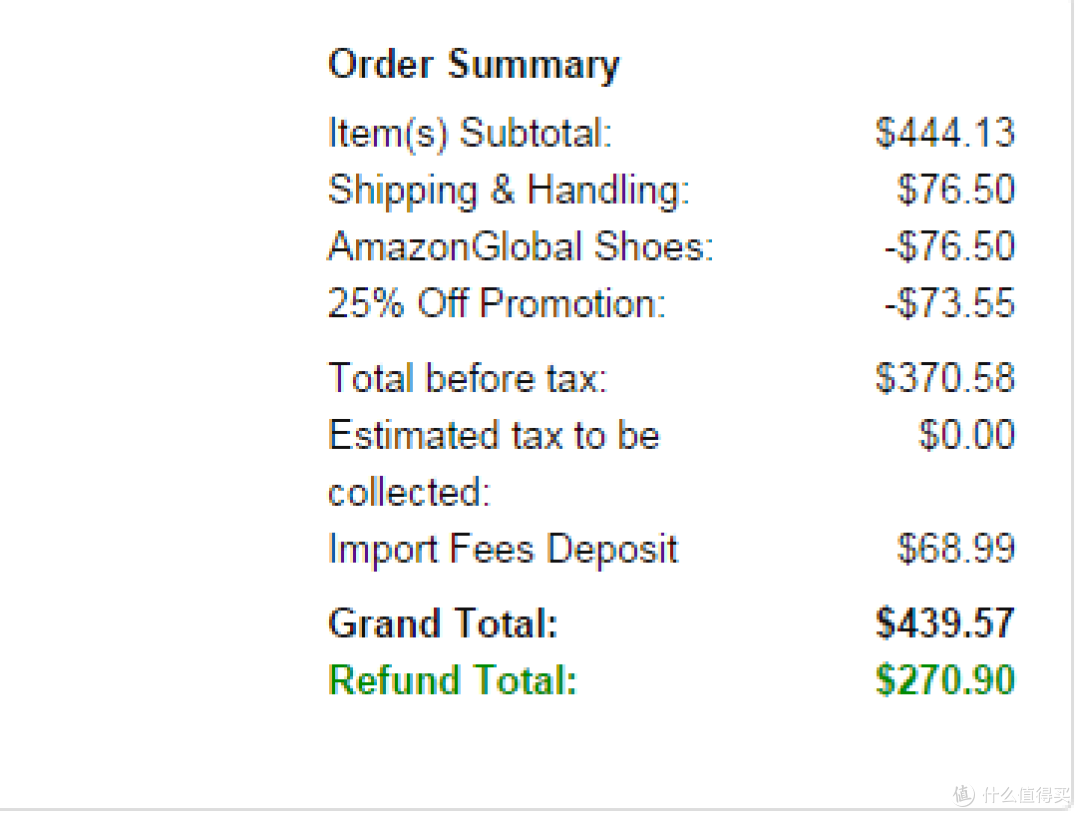Select the $68.99 import fees amount
The height and width of the screenshot is (817, 1080).
point(955,549)
